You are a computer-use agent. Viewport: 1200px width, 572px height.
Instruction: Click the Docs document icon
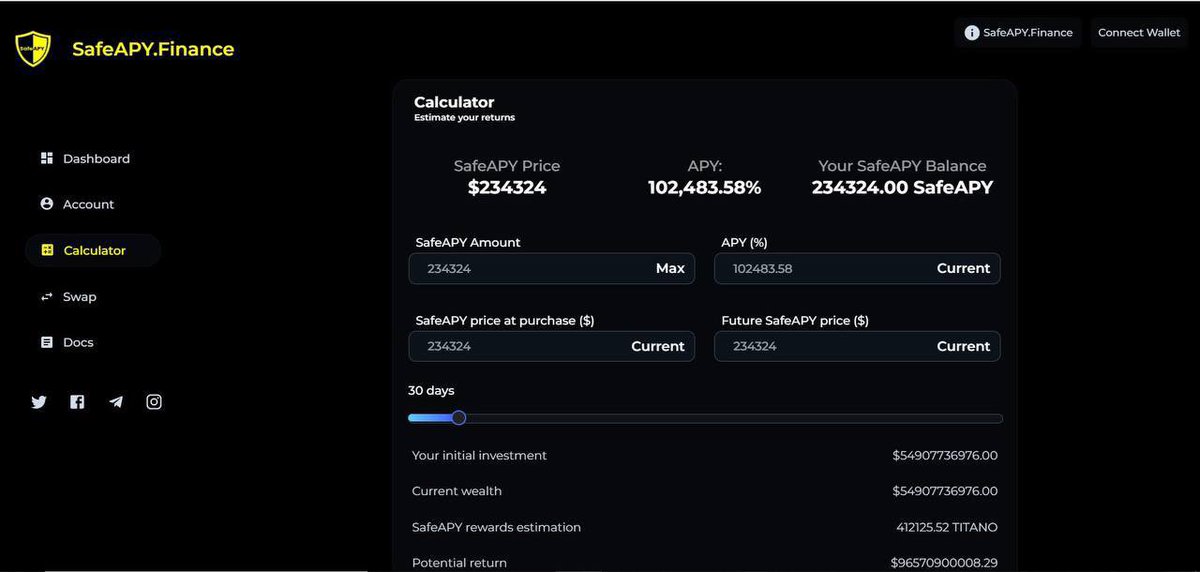(x=46, y=342)
